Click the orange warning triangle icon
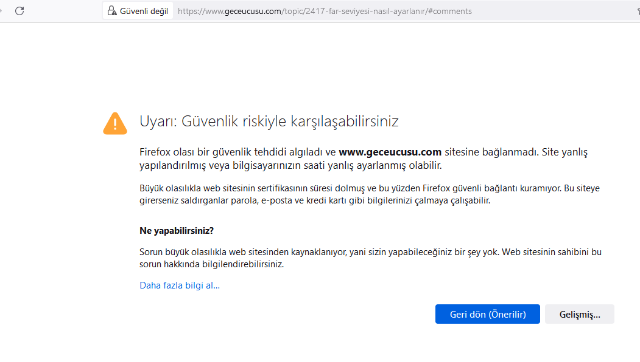 pyautogui.click(x=115, y=123)
